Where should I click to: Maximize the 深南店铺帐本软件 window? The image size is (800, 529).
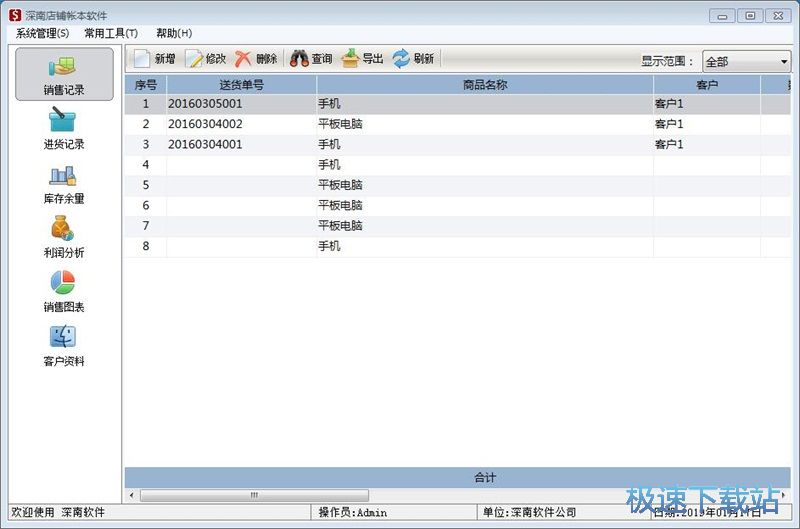pyautogui.click(x=750, y=16)
